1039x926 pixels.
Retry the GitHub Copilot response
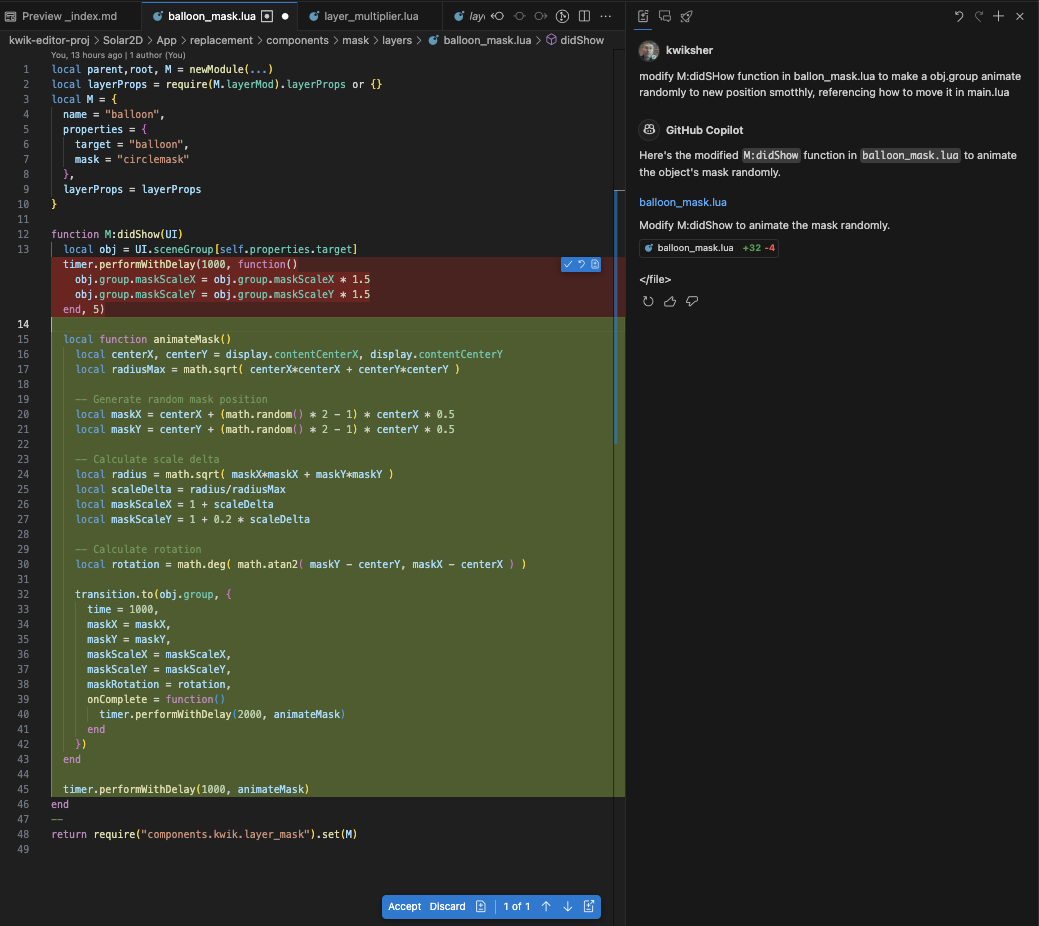coord(648,302)
